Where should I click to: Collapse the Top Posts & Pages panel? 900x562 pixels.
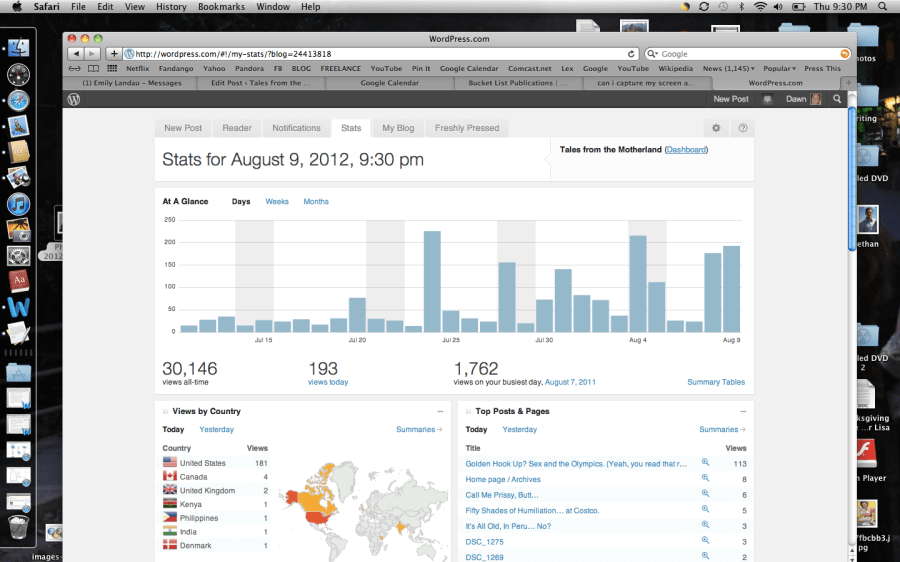point(743,411)
